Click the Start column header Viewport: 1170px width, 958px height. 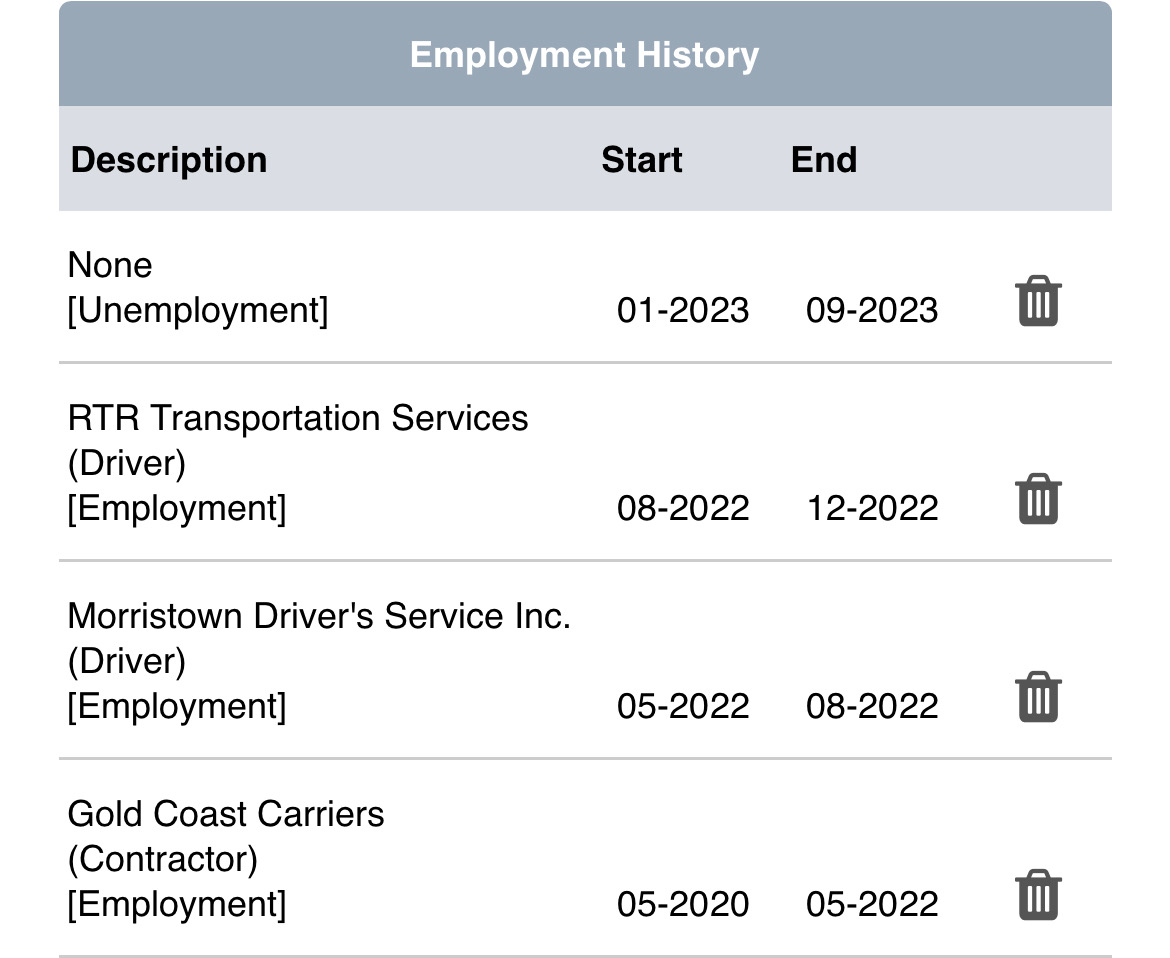642,160
